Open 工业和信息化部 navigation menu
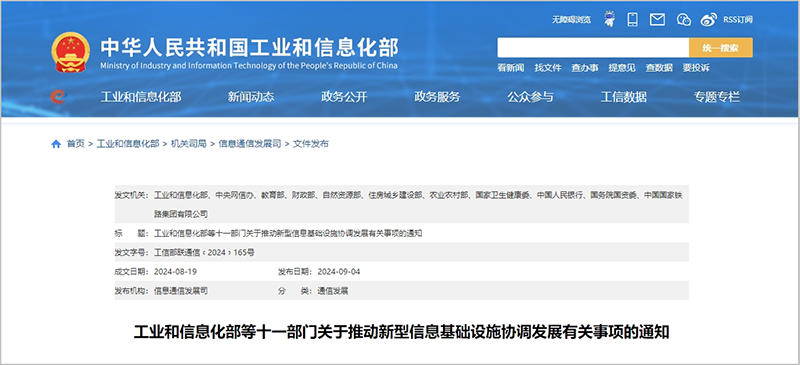 (x=141, y=96)
